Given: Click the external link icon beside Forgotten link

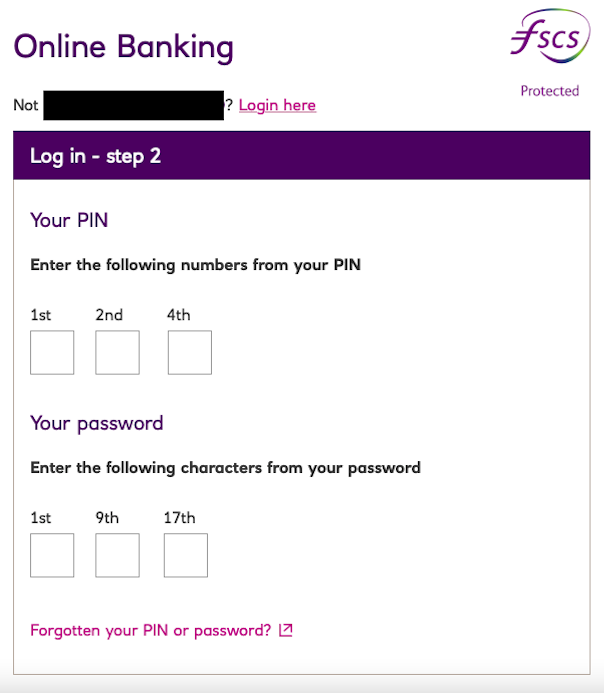Looking at the screenshot, I should coord(286,630).
